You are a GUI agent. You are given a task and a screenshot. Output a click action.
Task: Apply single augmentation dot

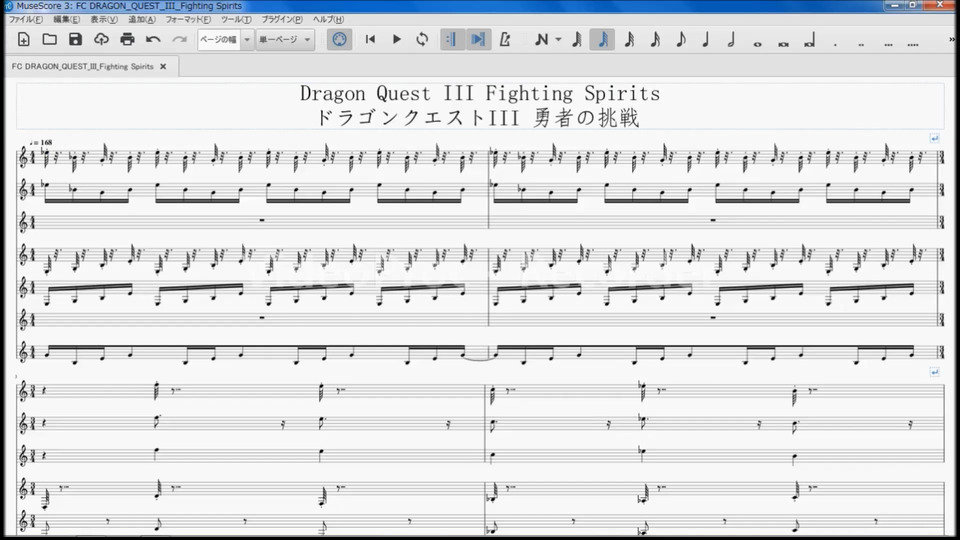click(x=835, y=43)
